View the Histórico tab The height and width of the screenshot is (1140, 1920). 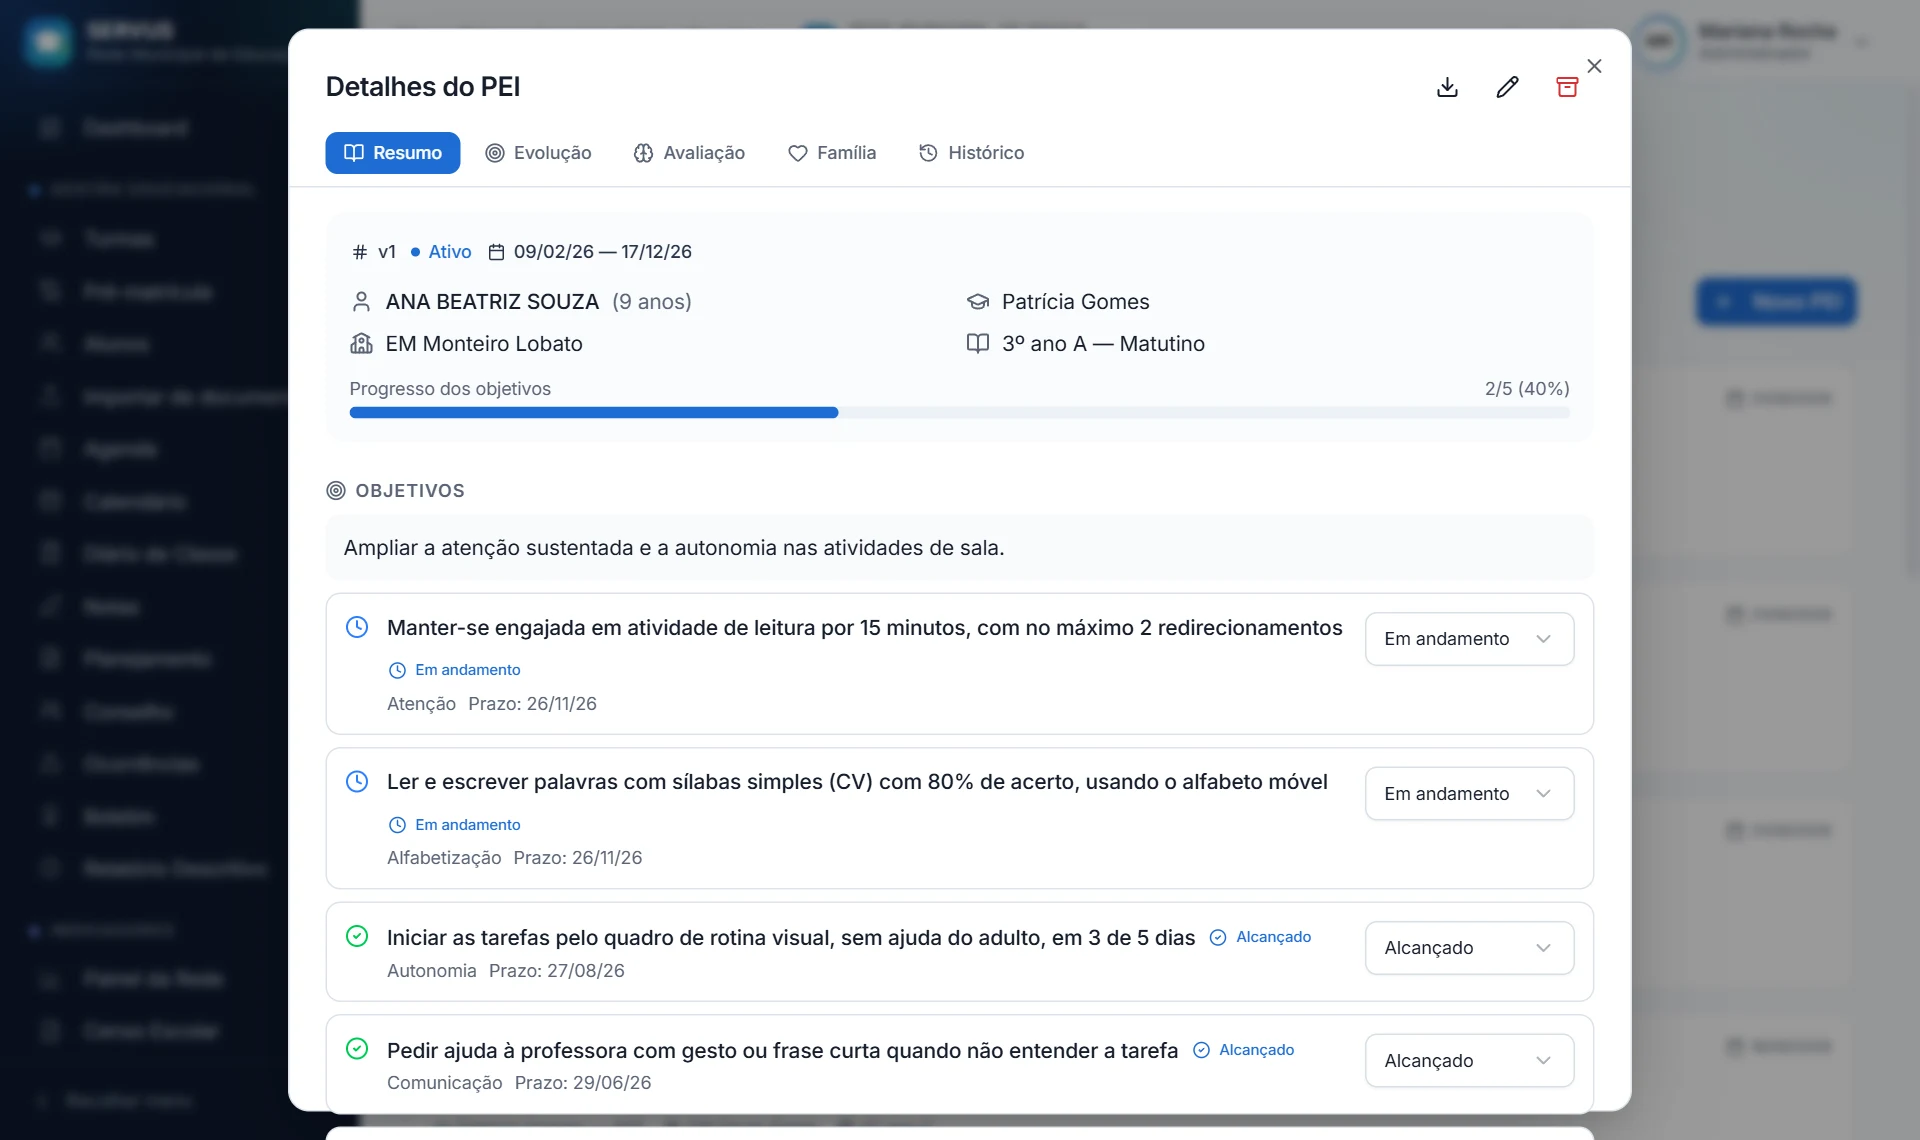[x=971, y=153]
